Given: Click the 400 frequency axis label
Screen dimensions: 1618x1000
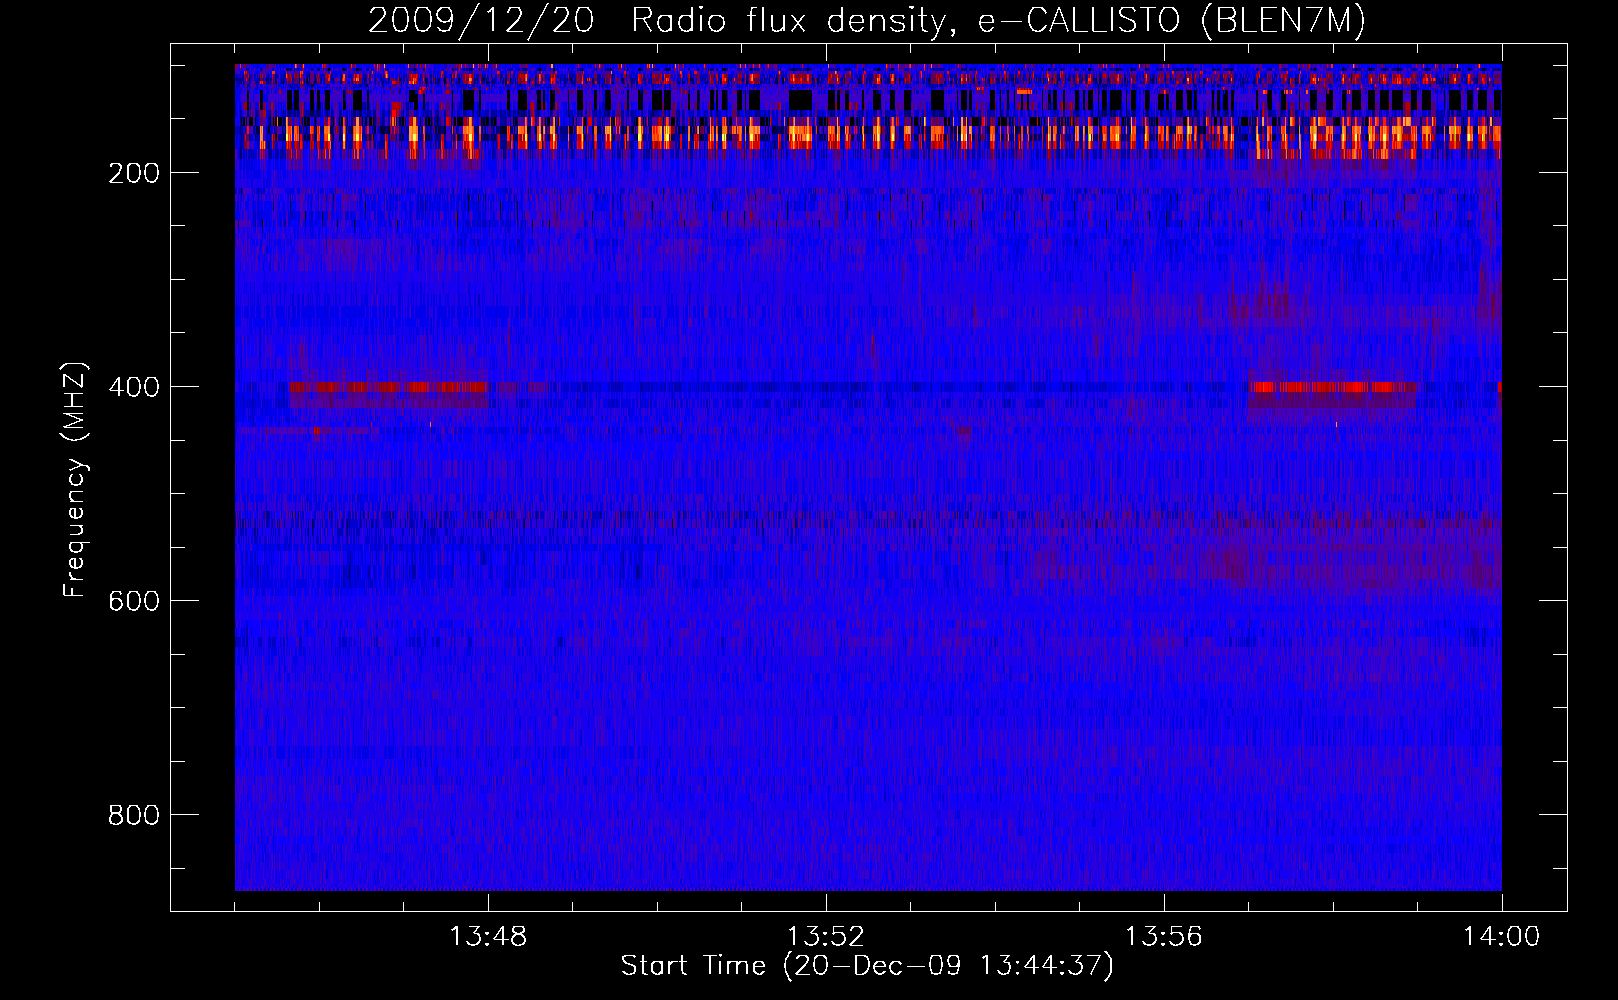Looking at the screenshot, I should click(134, 387).
